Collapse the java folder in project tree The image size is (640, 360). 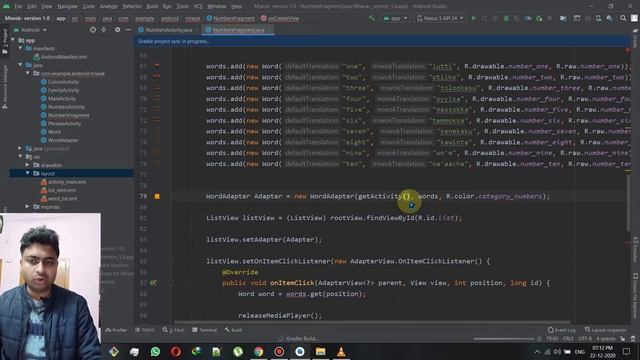tap(20, 65)
